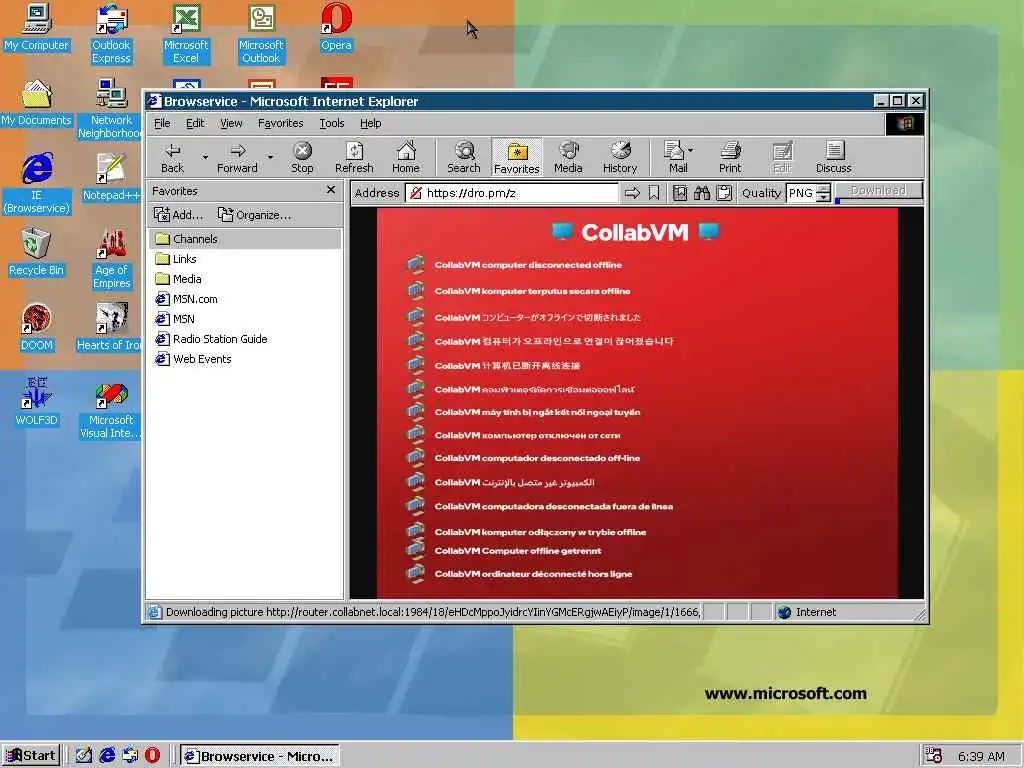Select Notepad++ desktop icon
This screenshot has width=1024, height=768.
coord(111,177)
